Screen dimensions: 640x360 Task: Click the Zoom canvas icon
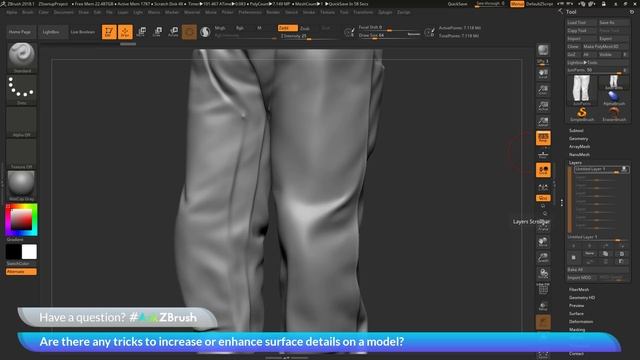pyautogui.click(x=543, y=90)
